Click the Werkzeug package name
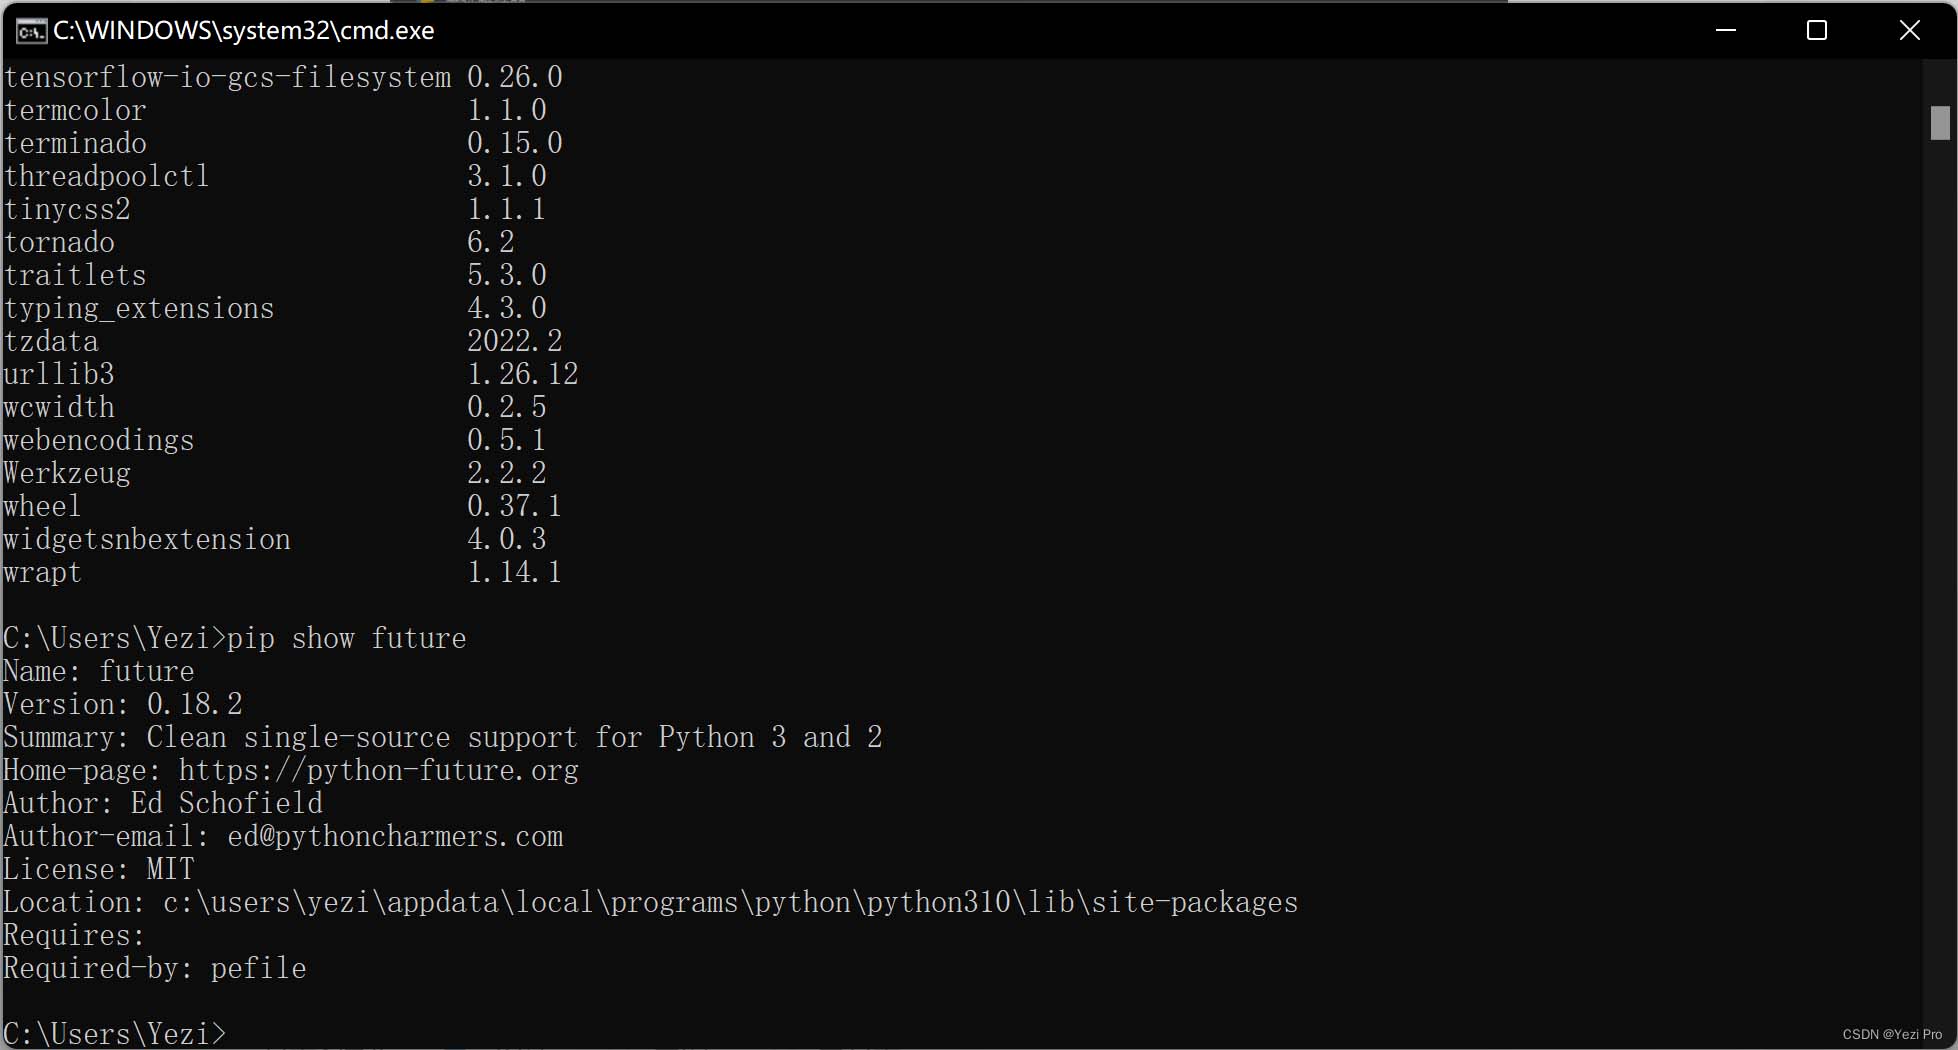 pyautogui.click(x=67, y=474)
